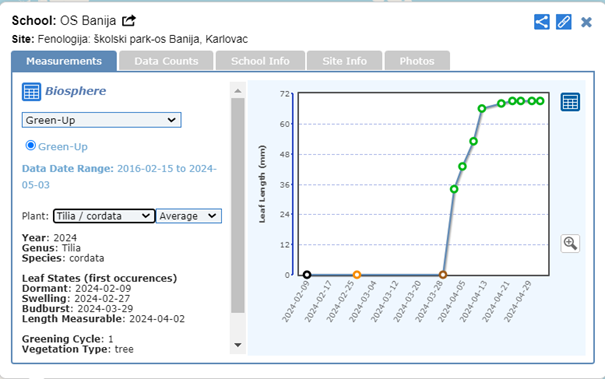Click the 'Dormant: 2024-02-09' text
The width and height of the screenshot is (605, 379).
76,288
